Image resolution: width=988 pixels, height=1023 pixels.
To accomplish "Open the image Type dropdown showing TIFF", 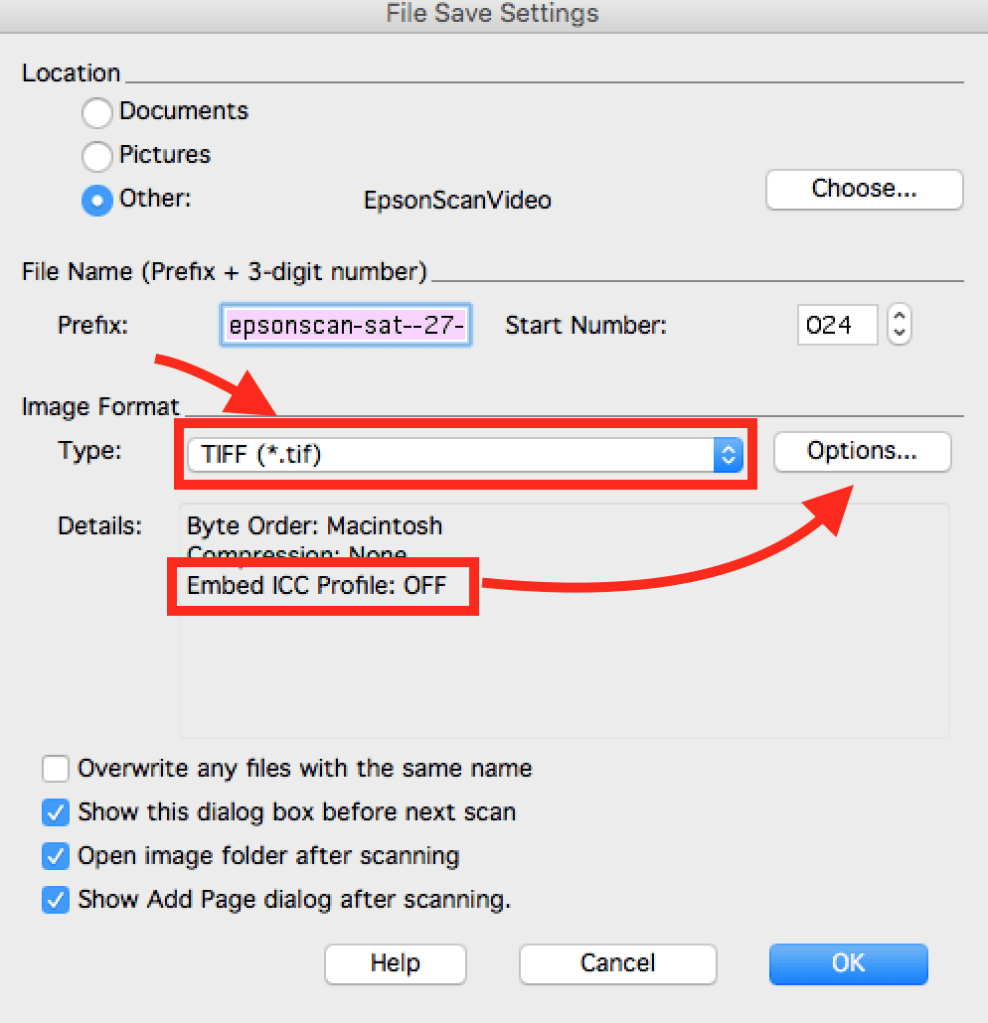I will [465, 455].
